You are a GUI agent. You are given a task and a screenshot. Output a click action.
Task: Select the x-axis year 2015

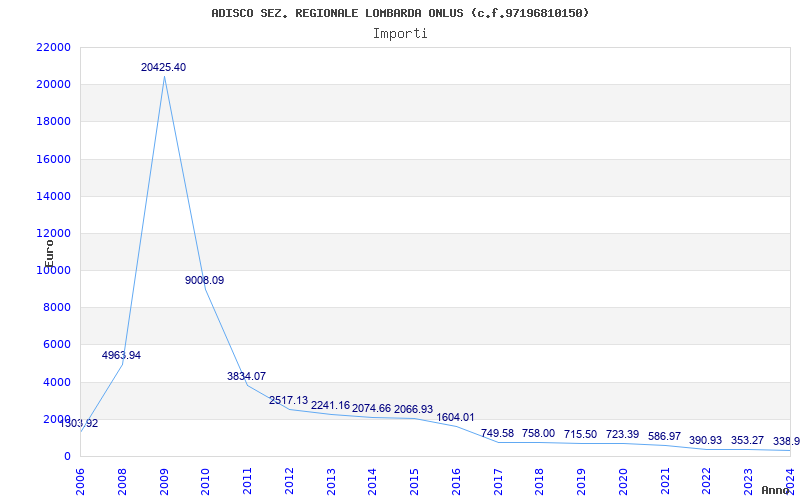pyautogui.click(x=415, y=481)
